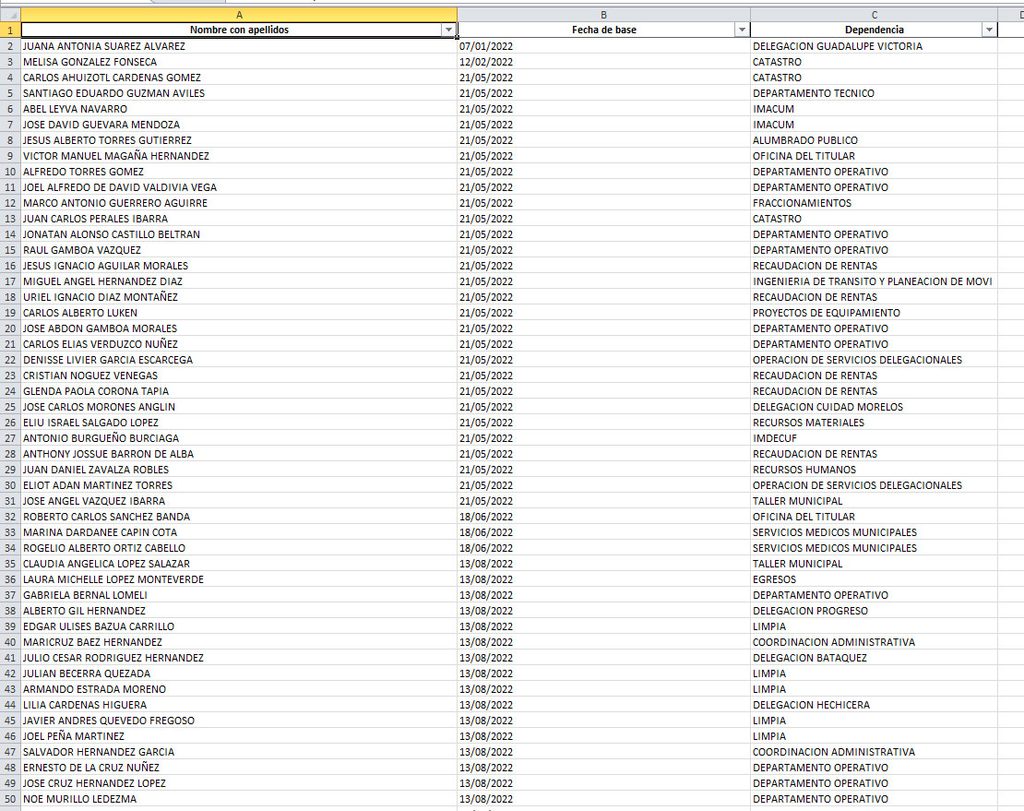Select column C header
Screen dimensions: 1024x811
pyautogui.click(x=874, y=14)
